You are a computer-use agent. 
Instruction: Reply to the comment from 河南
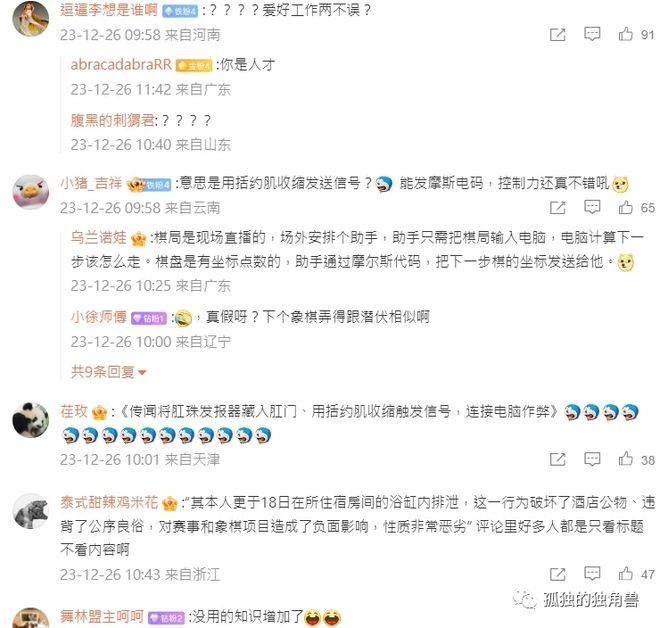pyautogui.click(x=592, y=34)
